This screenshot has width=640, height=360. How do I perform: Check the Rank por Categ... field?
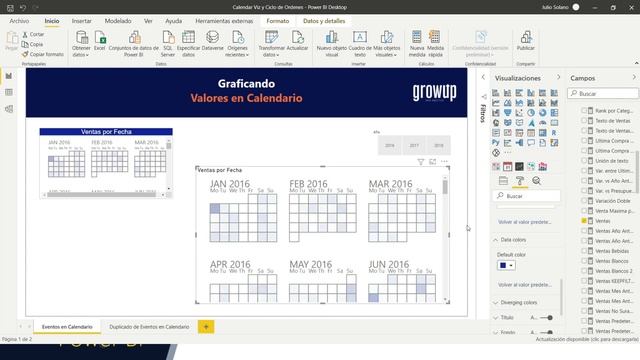[x=584, y=110]
